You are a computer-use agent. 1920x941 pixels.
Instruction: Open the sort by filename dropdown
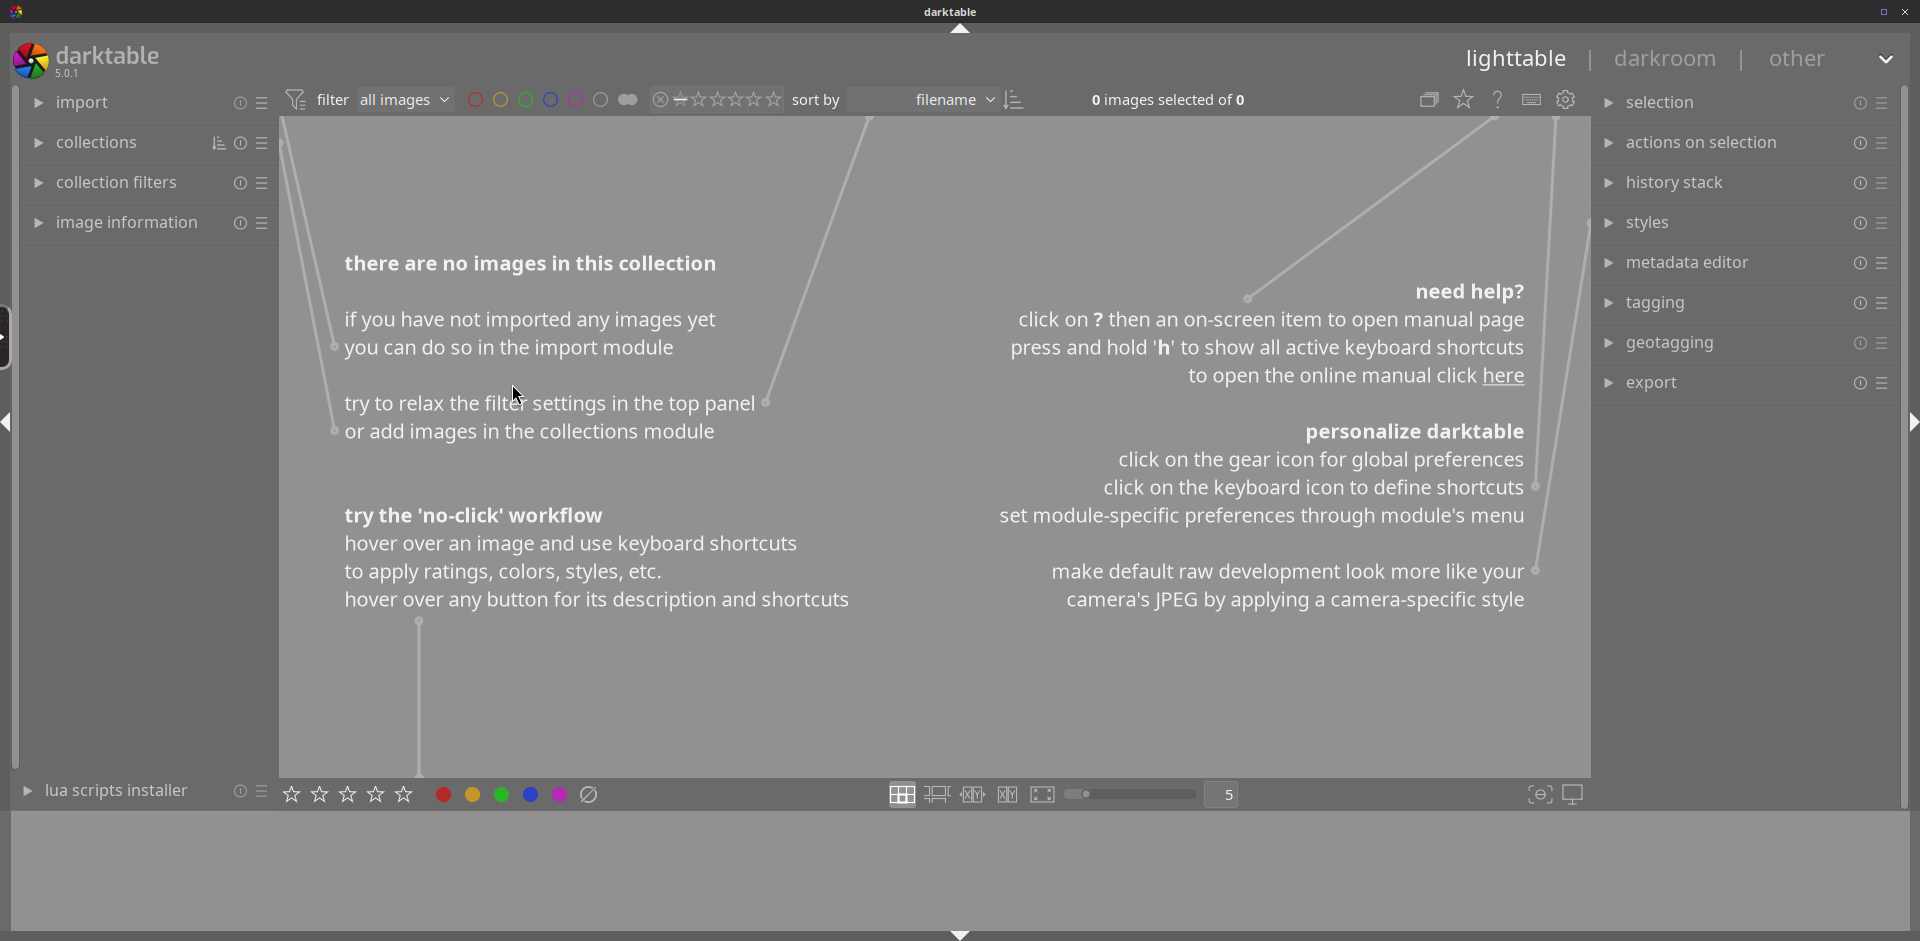(923, 100)
